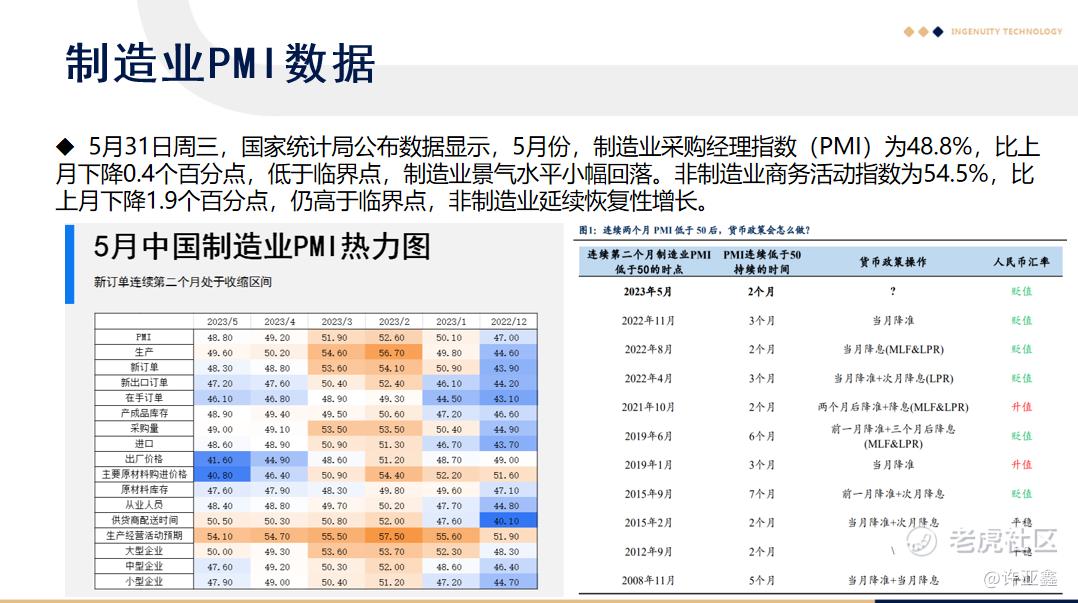Click the 2023/5 column header
The width and height of the screenshot is (1078, 603).
(222, 321)
